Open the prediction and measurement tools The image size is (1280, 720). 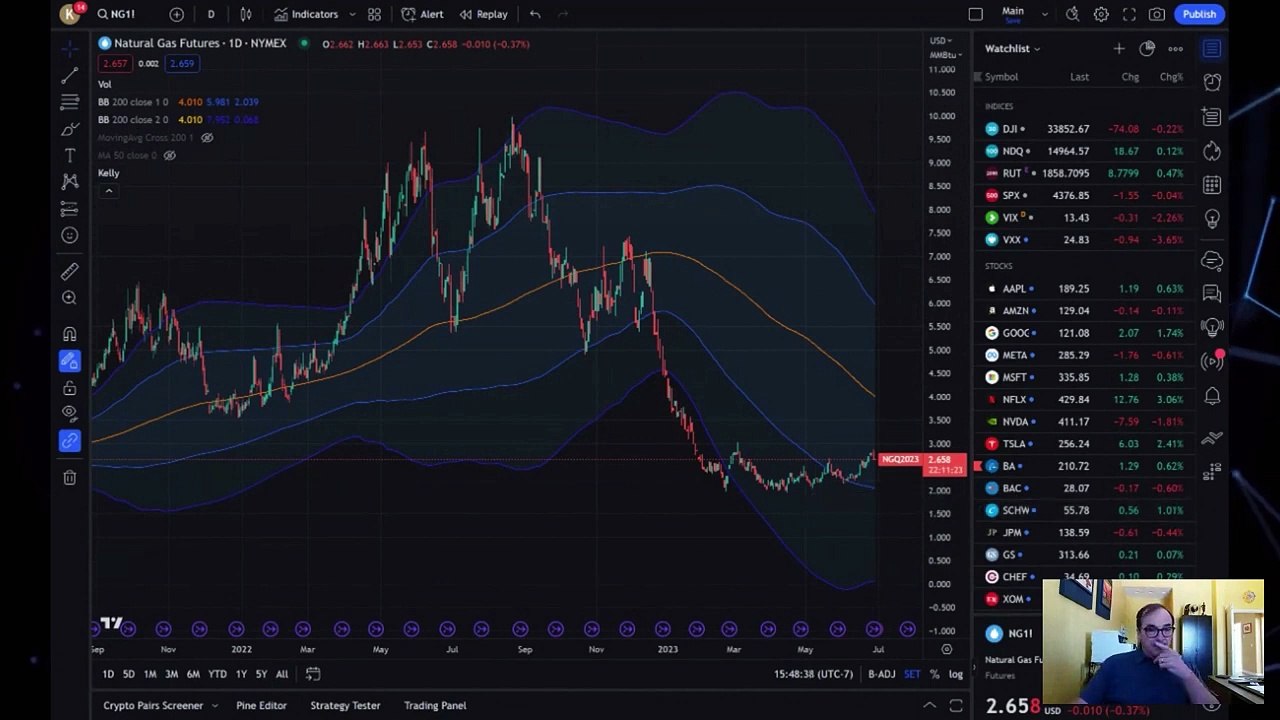coord(69,208)
